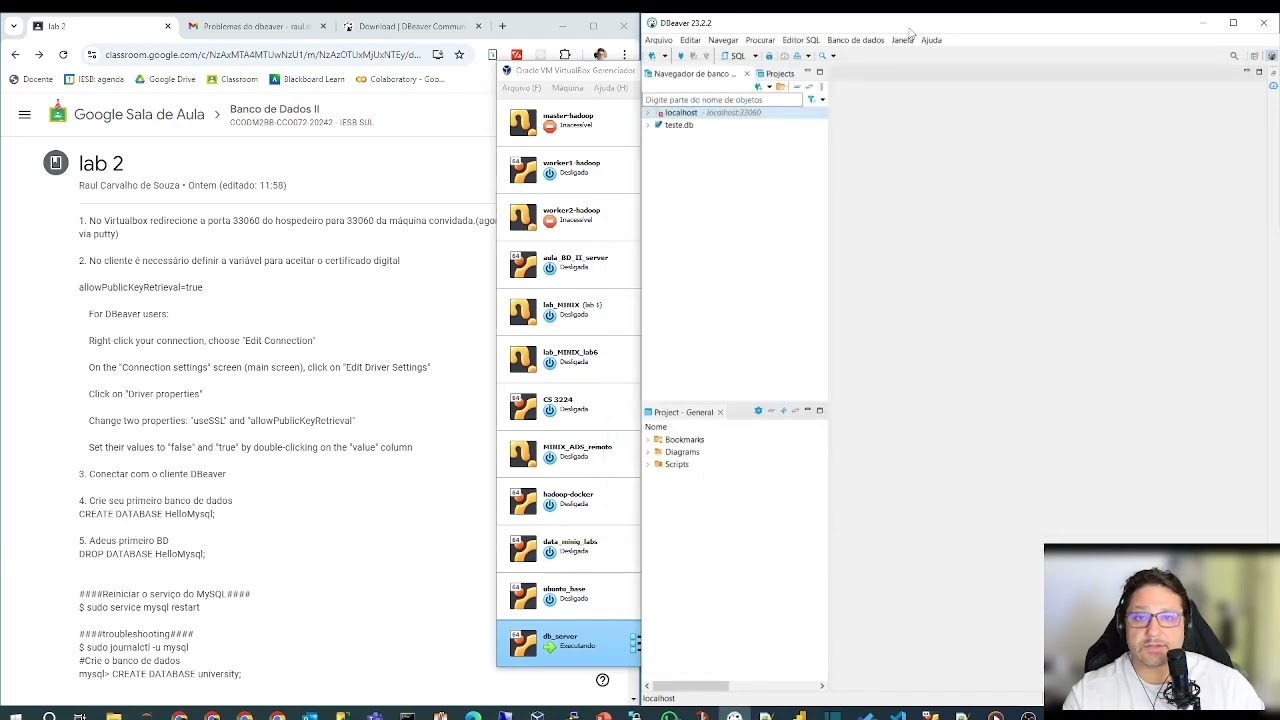Bookmark this page with the star icon
The height and width of the screenshot is (720, 1280).
point(459,55)
